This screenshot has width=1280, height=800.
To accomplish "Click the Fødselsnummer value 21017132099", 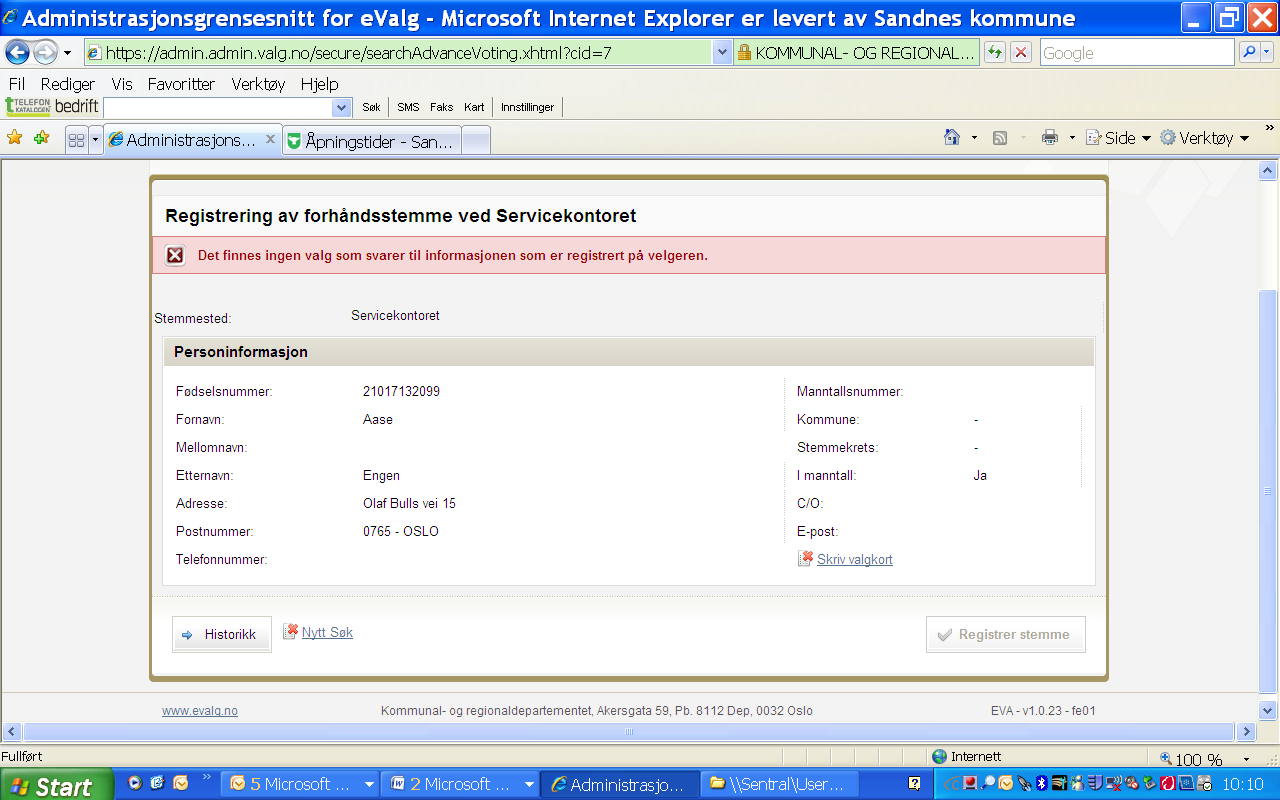I will pyautogui.click(x=401, y=391).
